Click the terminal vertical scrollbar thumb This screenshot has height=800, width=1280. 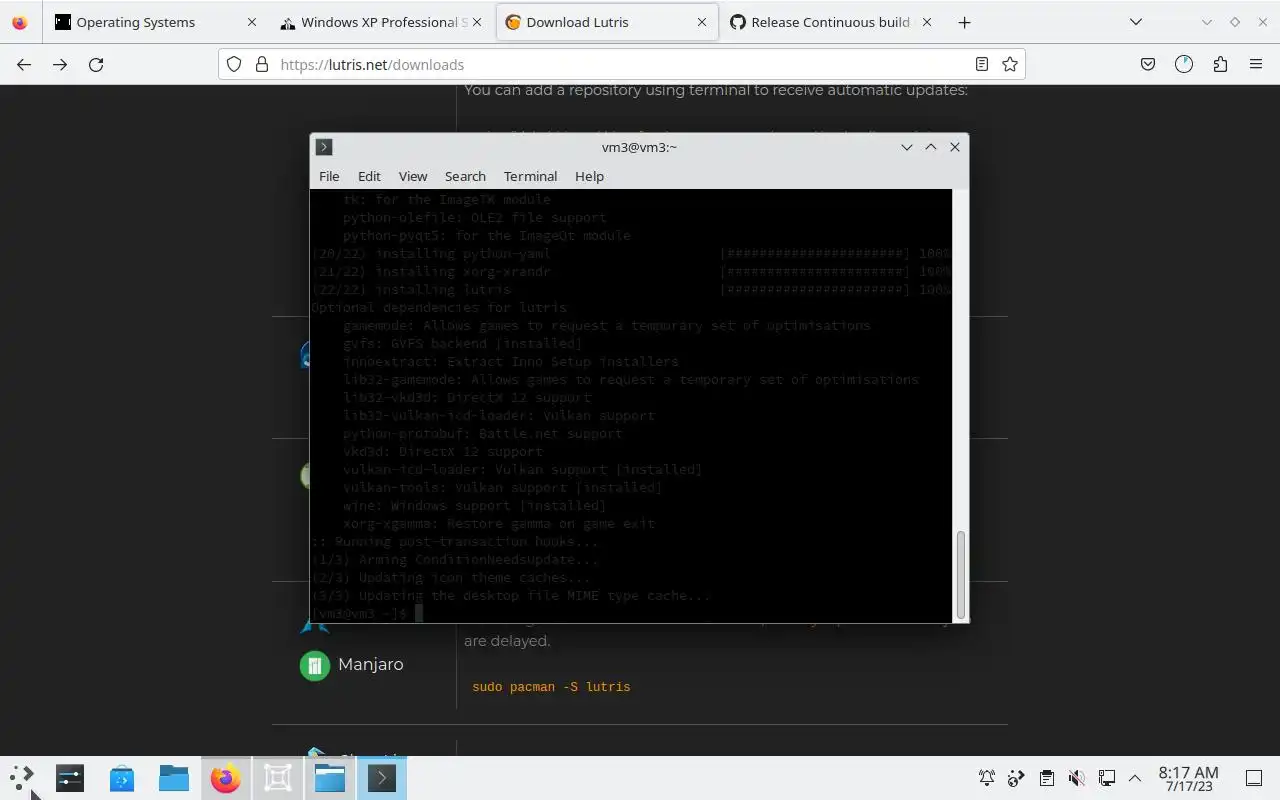(961, 575)
